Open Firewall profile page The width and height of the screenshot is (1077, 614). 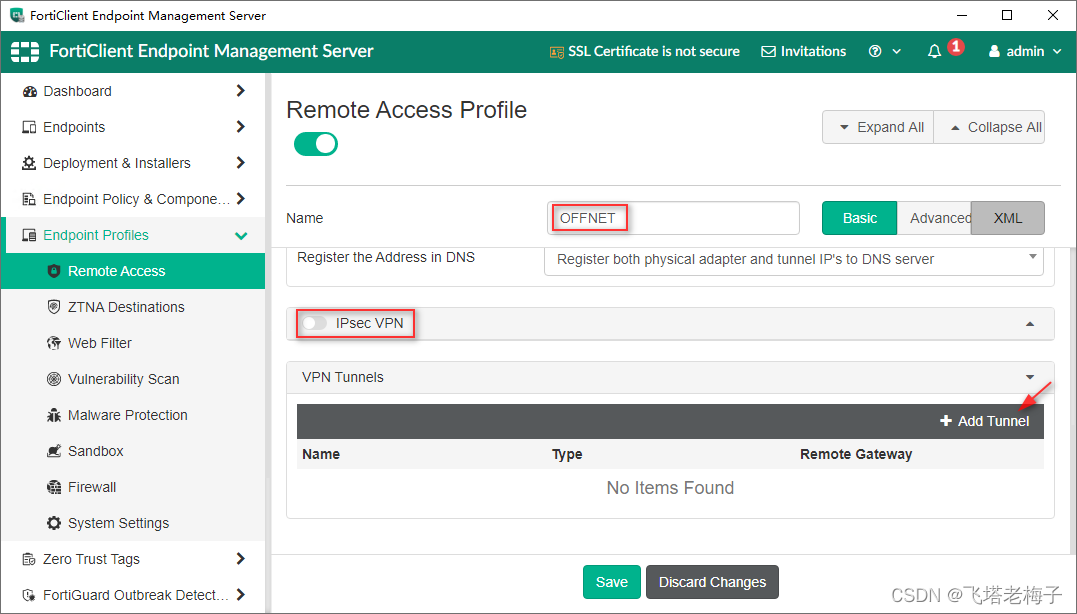point(133,488)
